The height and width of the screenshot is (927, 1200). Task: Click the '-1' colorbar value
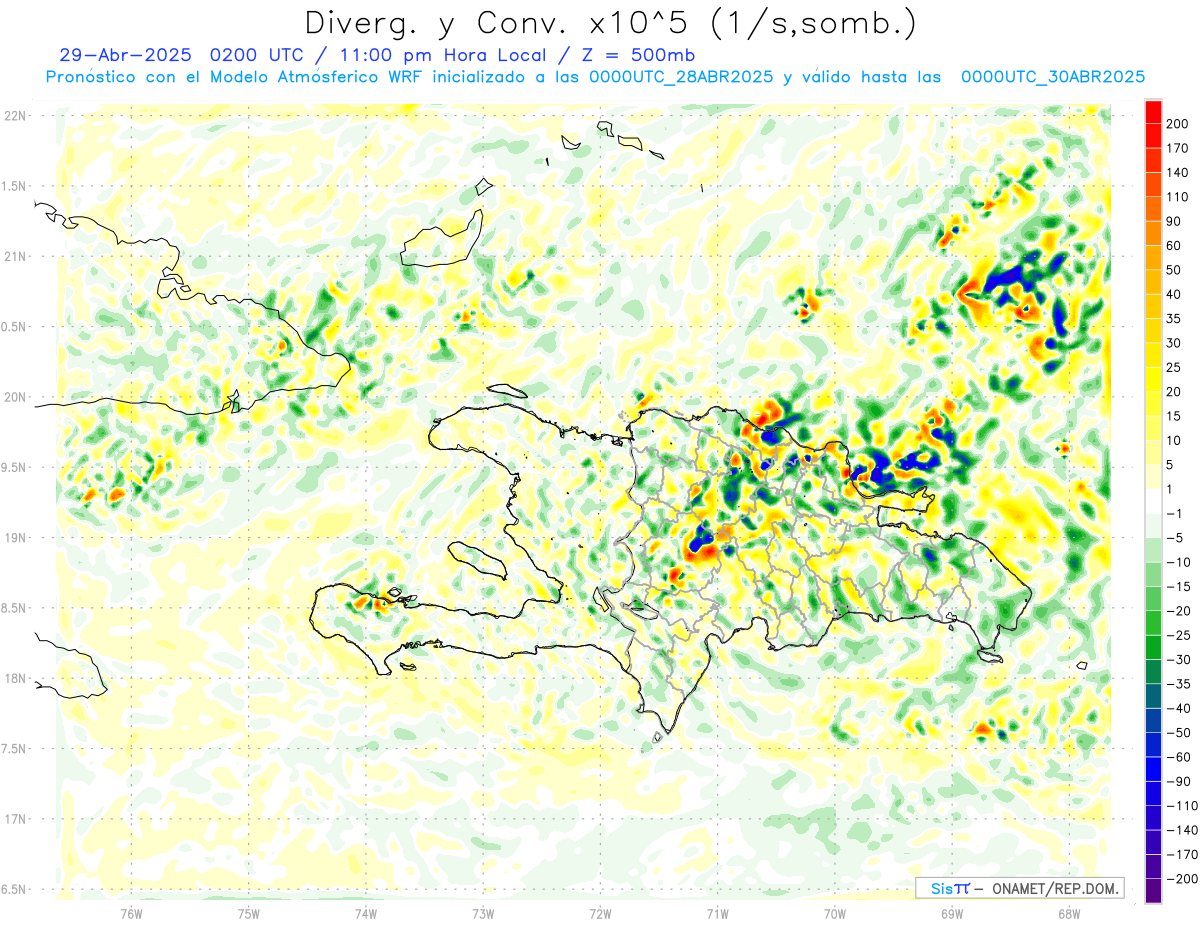[x=1176, y=514]
